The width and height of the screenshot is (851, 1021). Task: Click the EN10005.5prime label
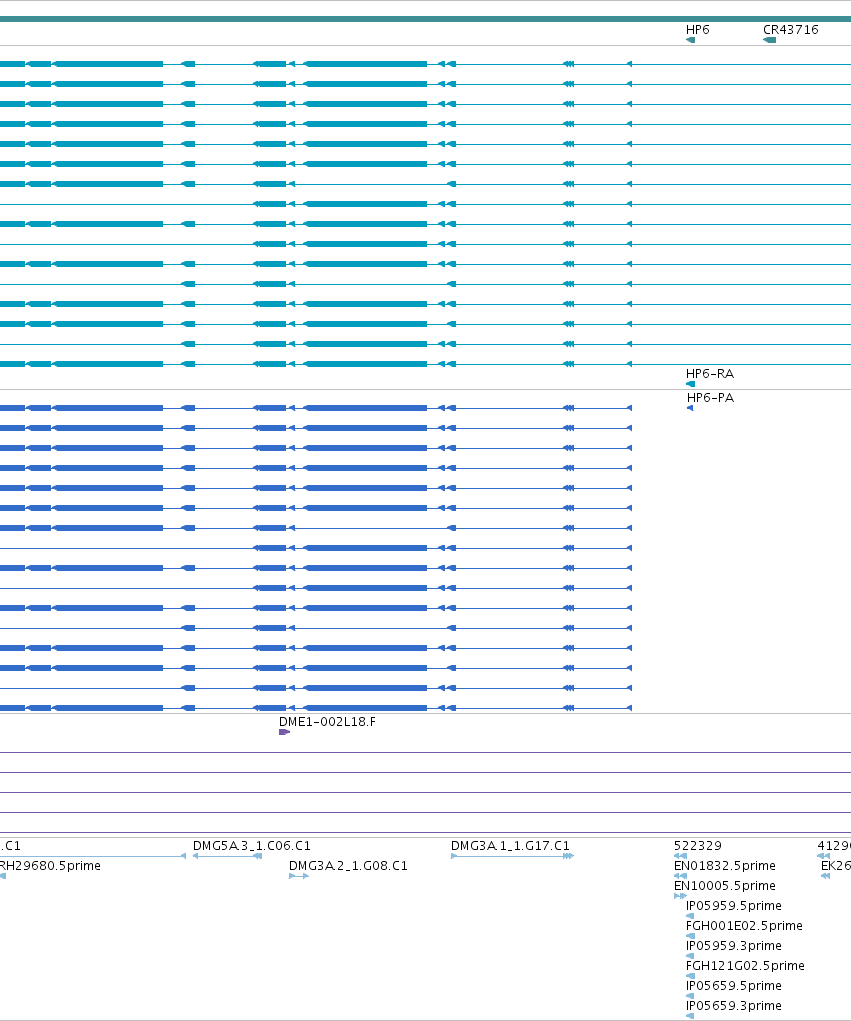coord(725,886)
